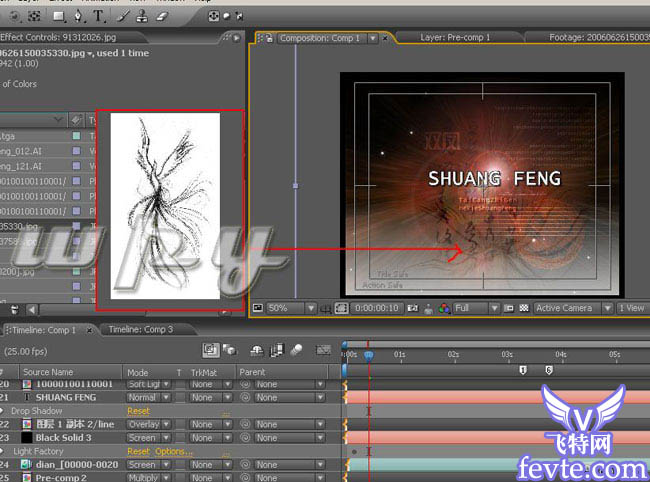The image size is (650, 482).
Task: Select the Clone Stamp tool
Action: tap(142, 16)
